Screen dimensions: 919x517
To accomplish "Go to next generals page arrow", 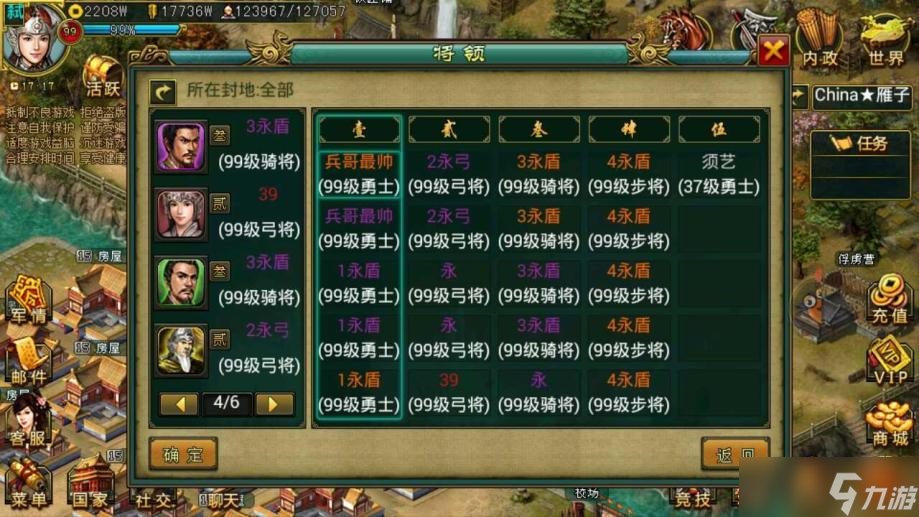I will (273, 404).
